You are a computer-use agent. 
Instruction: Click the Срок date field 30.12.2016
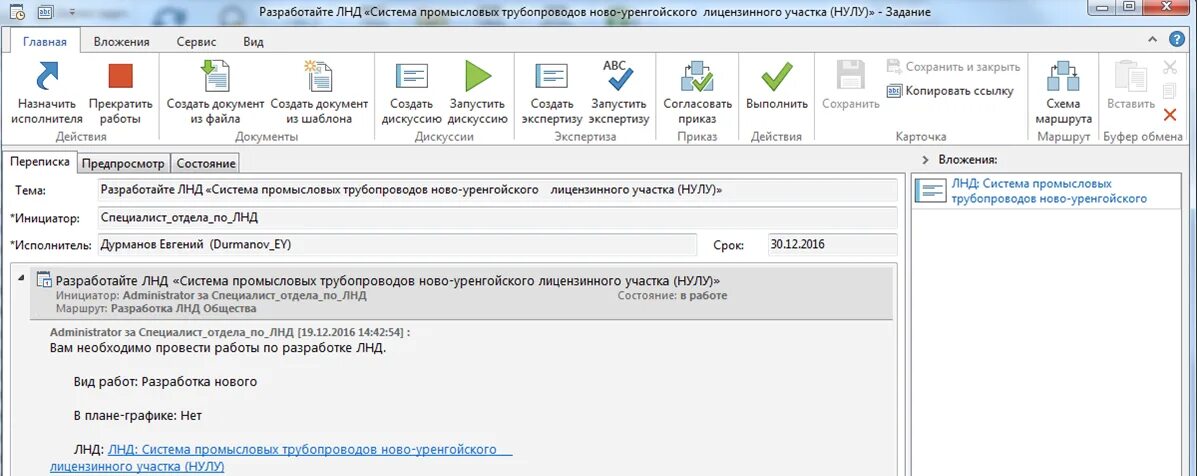pos(833,244)
